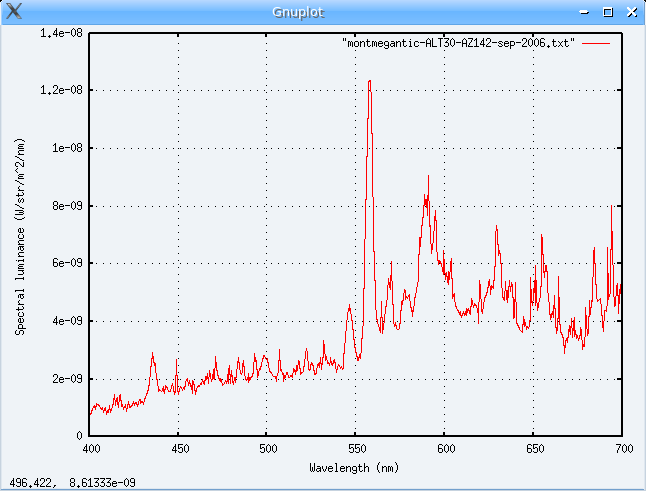
Task: Click the mouse coordinate readout in status bar
Action: coord(73,482)
